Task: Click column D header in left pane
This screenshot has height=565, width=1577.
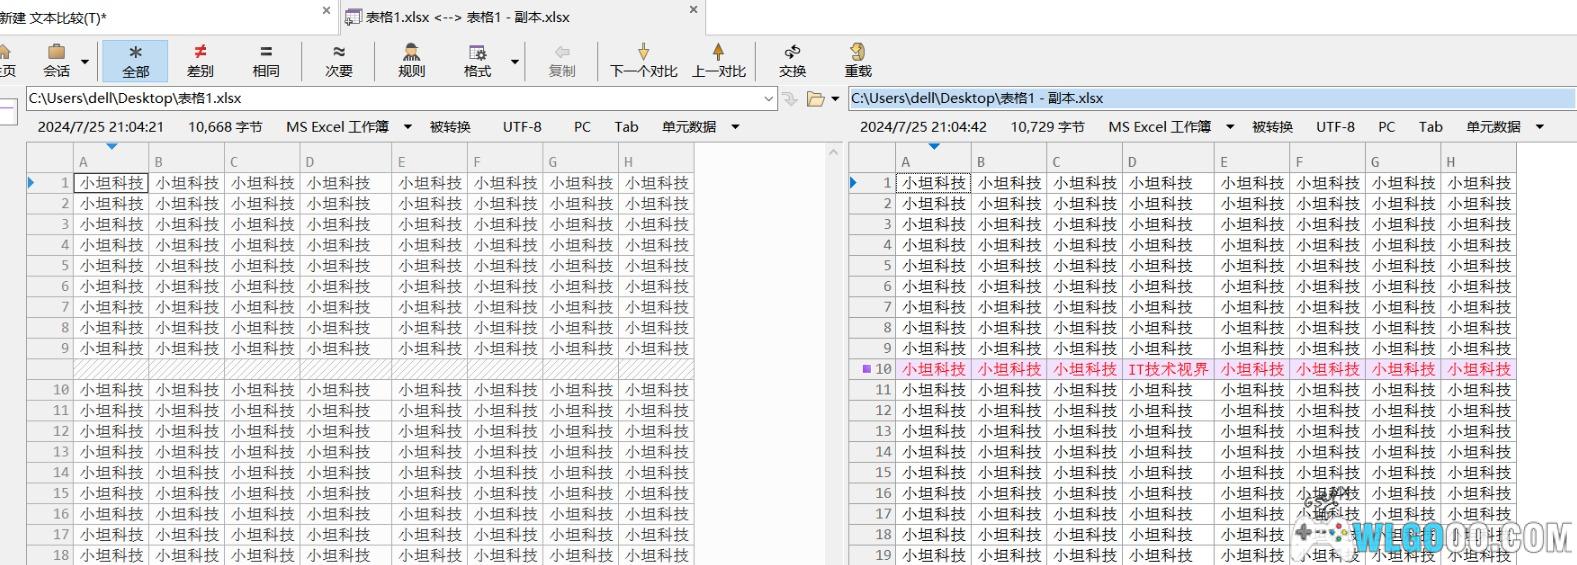Action: (344, 161)
